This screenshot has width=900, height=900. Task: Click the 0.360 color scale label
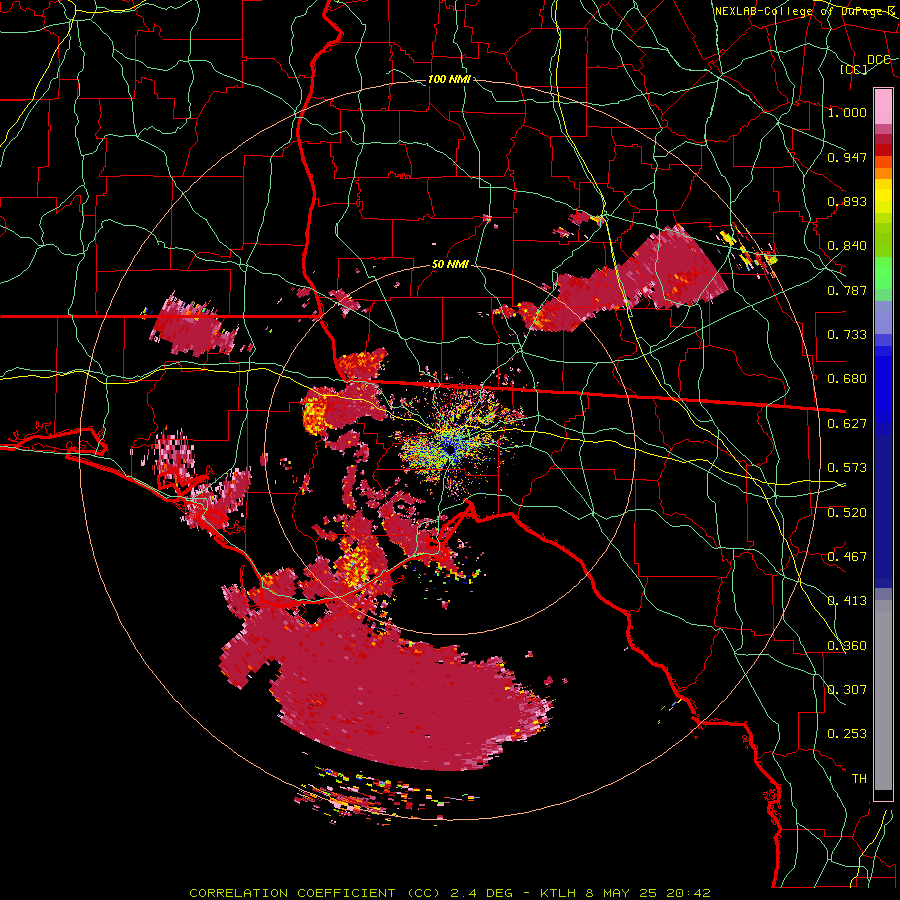[x=847, y=646]
